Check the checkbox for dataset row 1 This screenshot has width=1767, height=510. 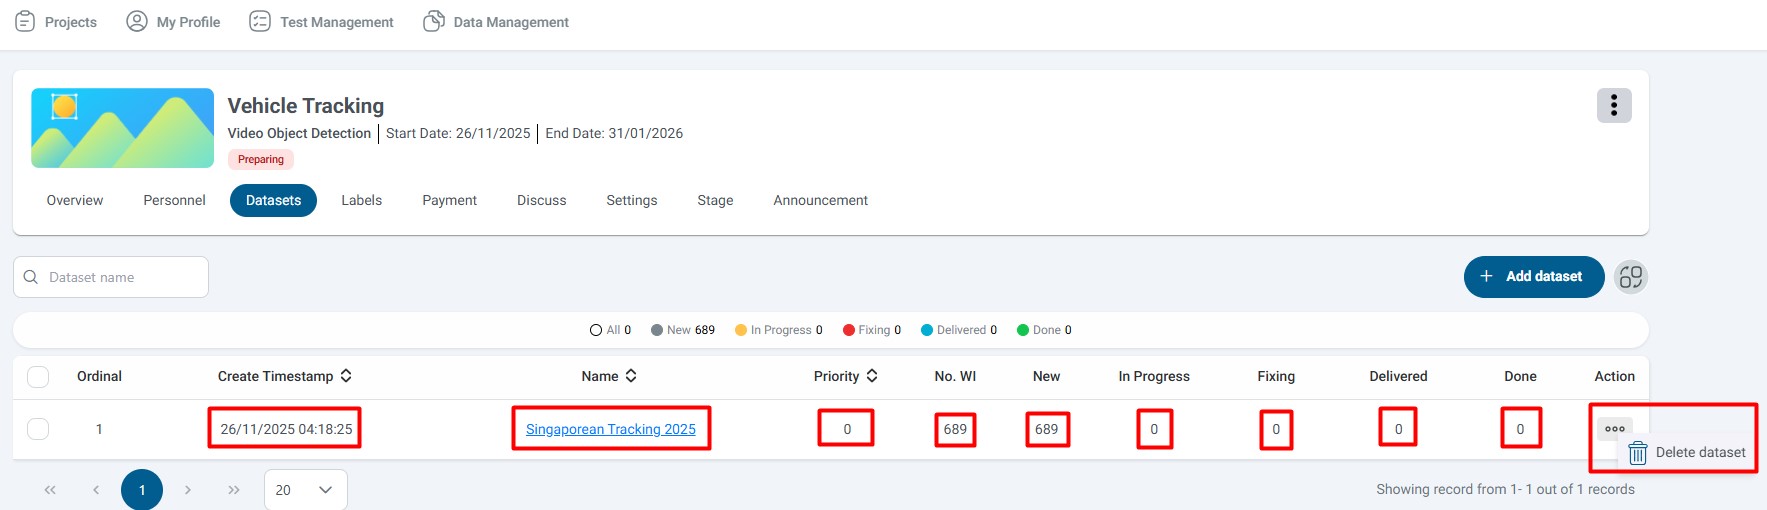[x=38, y=429]
